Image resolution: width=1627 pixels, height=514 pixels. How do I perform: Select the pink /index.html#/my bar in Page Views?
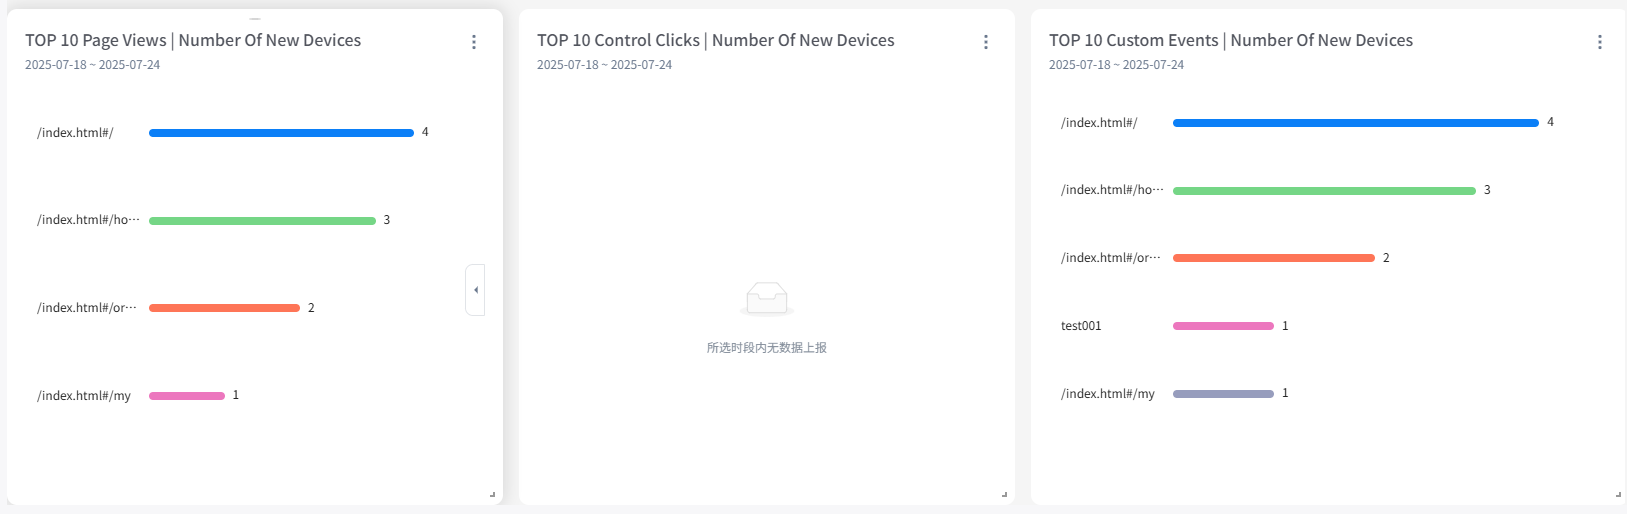(x=187, y=396)
